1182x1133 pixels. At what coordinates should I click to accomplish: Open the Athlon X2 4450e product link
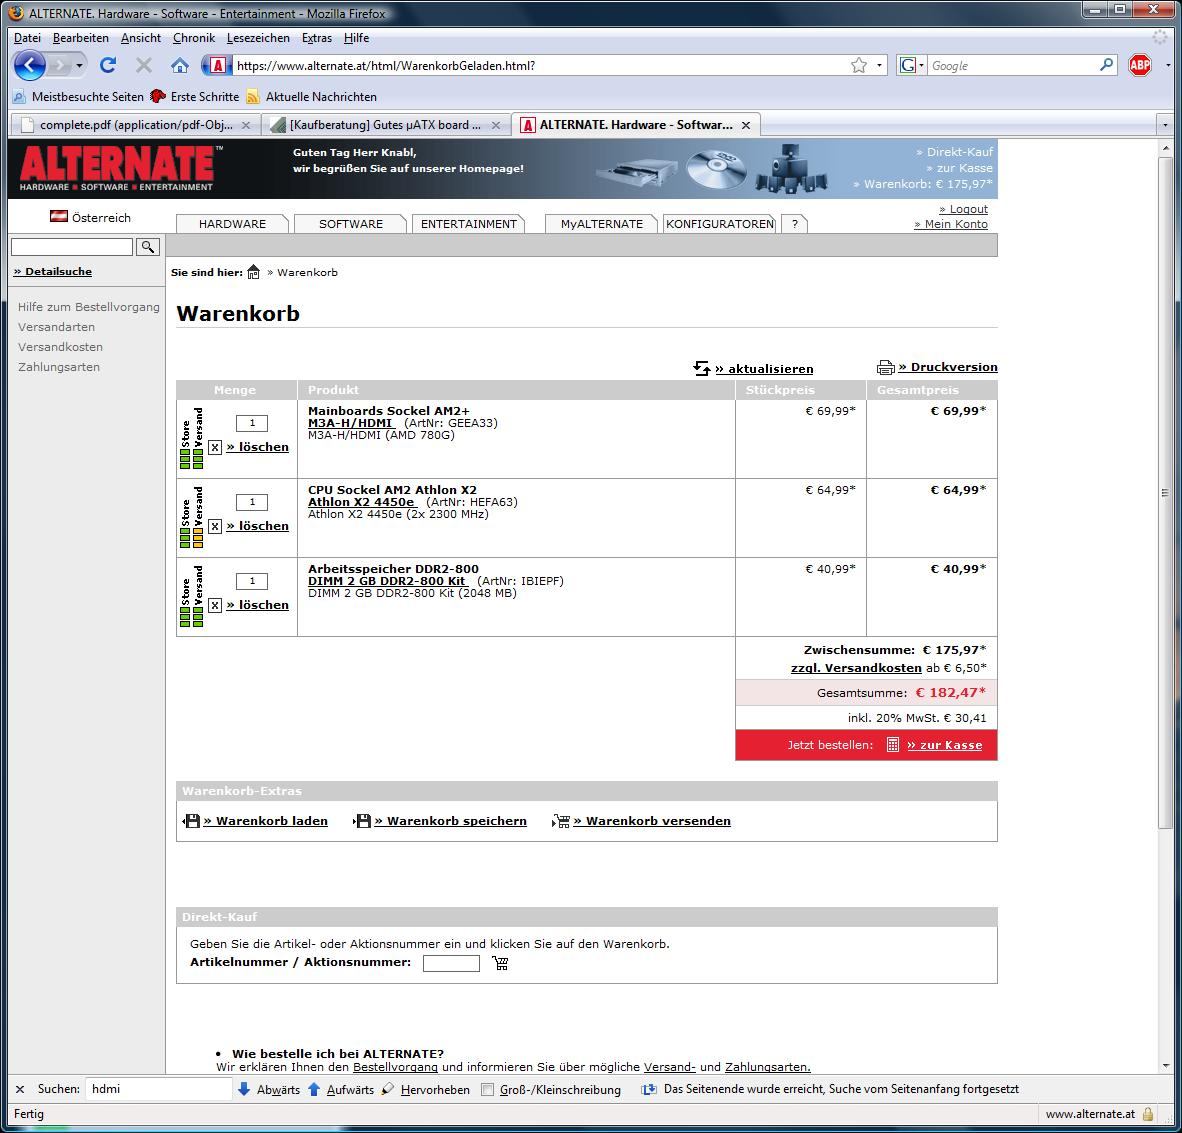tap(362, 502)
